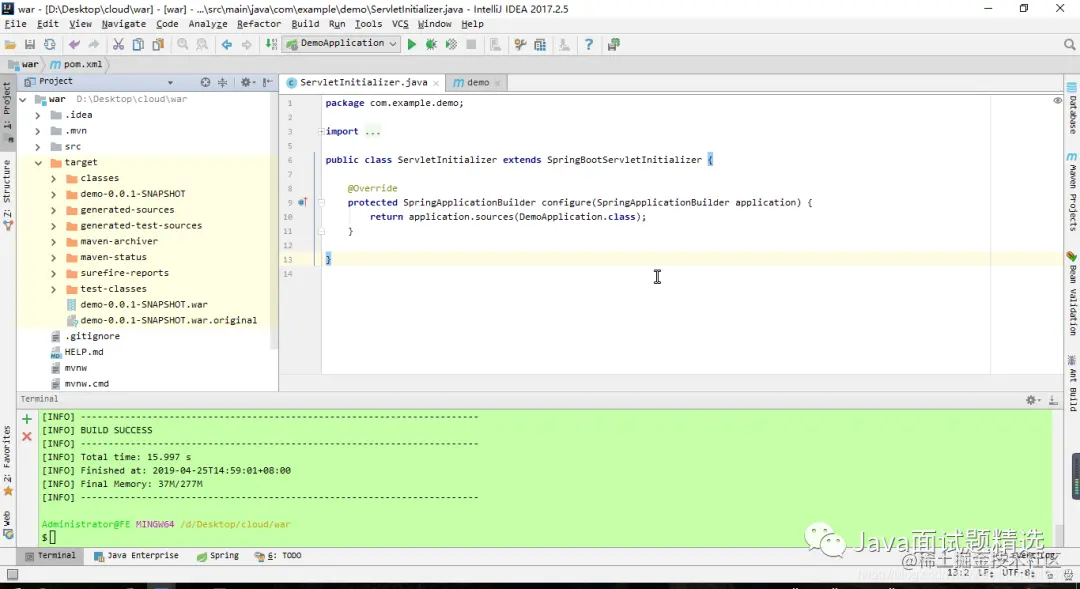Navigate Forward with the right arrow icon
The height and width of the screenshot is (589, 1080).
247,45
